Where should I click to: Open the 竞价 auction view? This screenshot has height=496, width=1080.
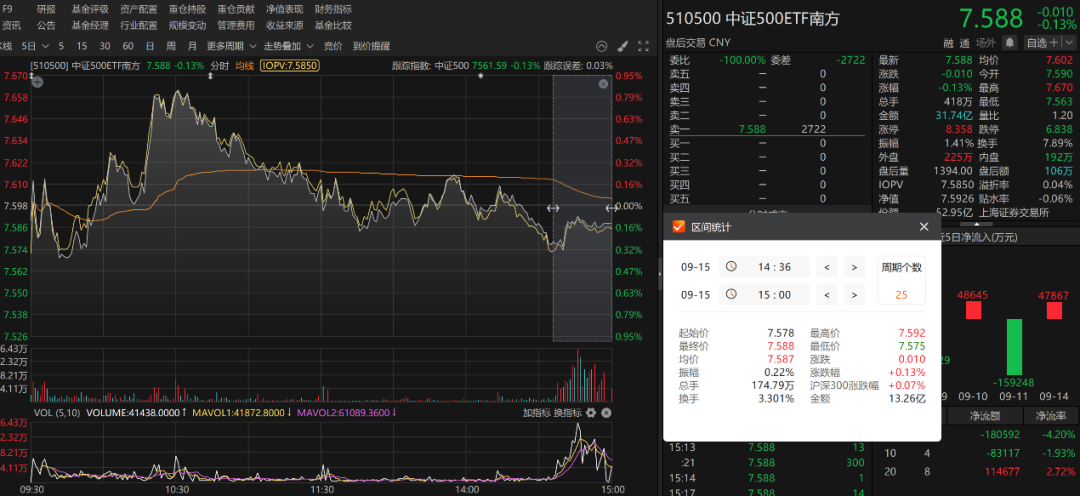333,46
